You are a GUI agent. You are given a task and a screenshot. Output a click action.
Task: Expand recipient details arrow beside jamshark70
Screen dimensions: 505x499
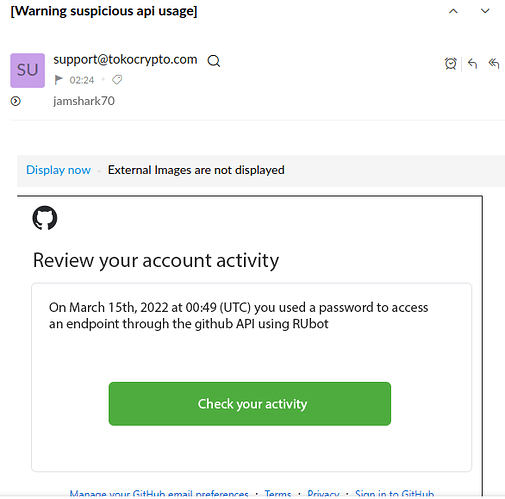click(x=15, y=101)
